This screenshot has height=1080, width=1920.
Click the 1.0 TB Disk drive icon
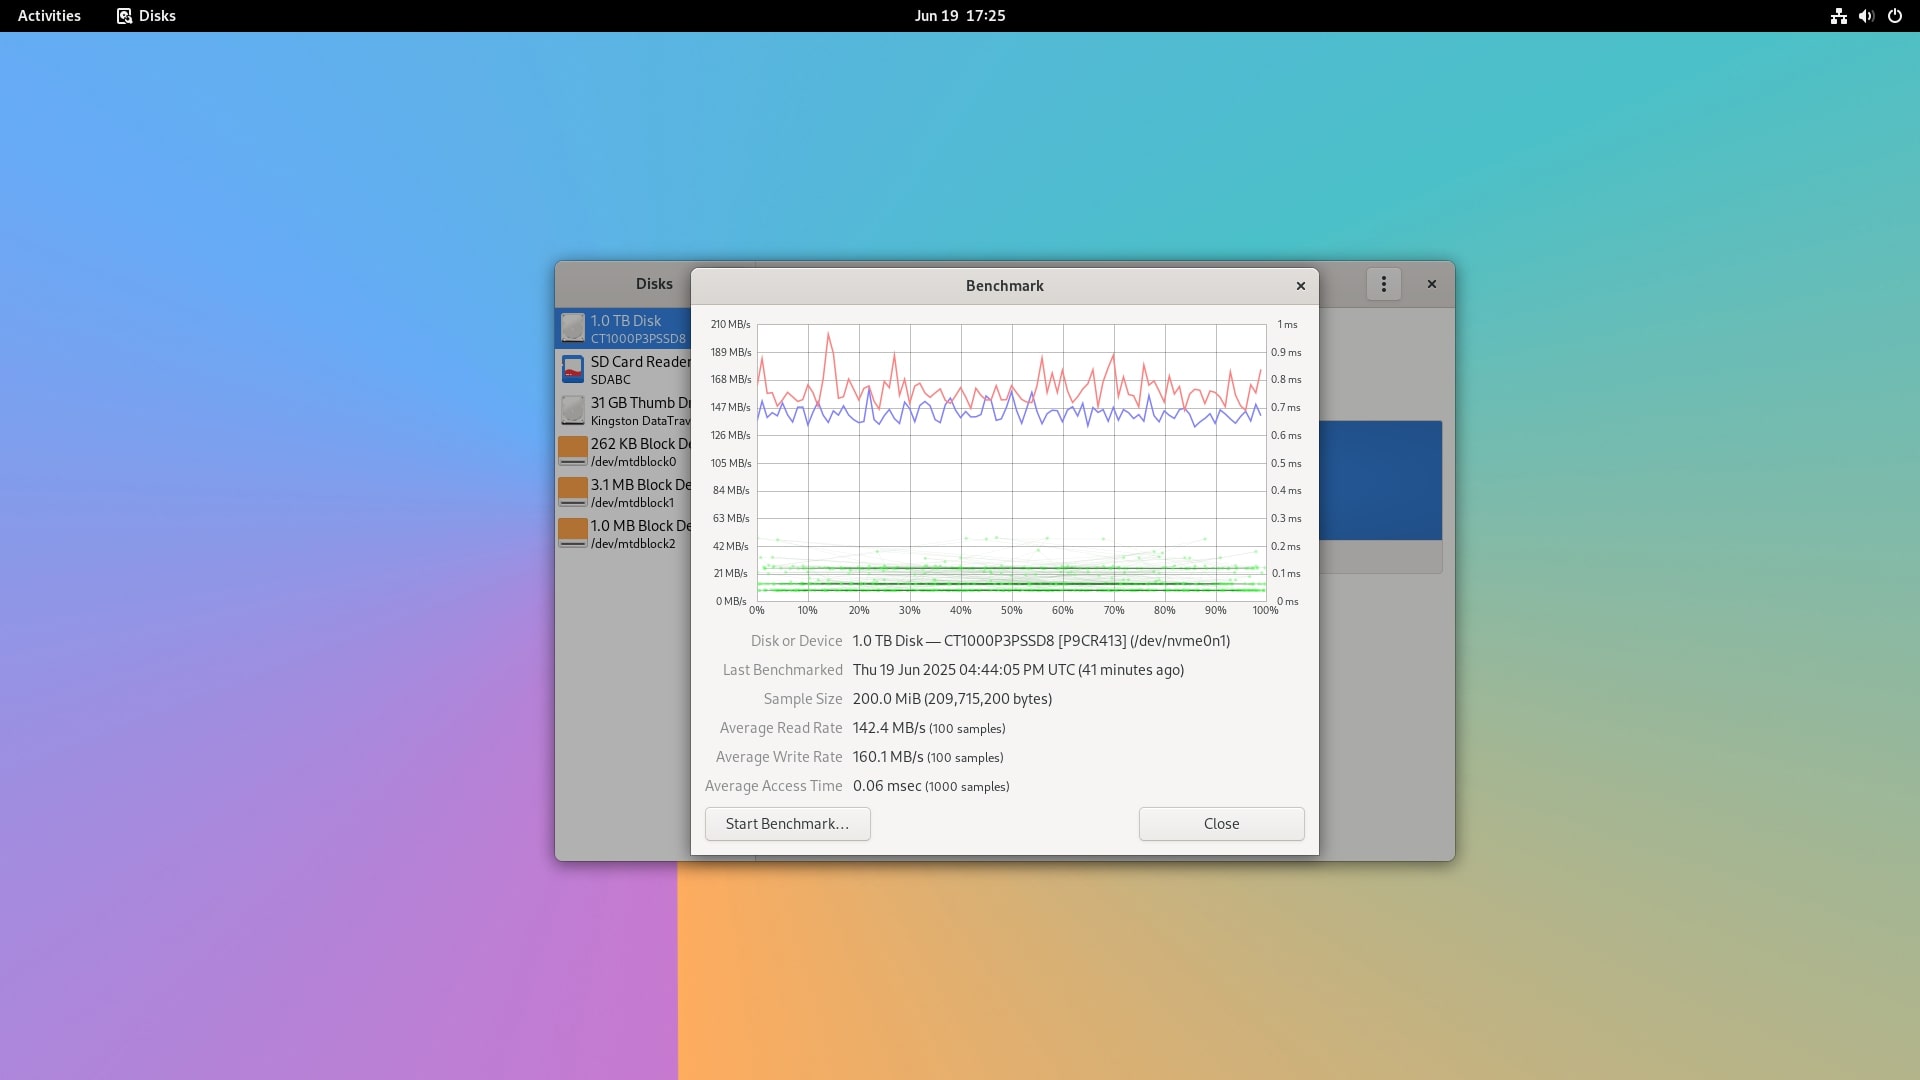pyautogui.click(x=572, y=328)
